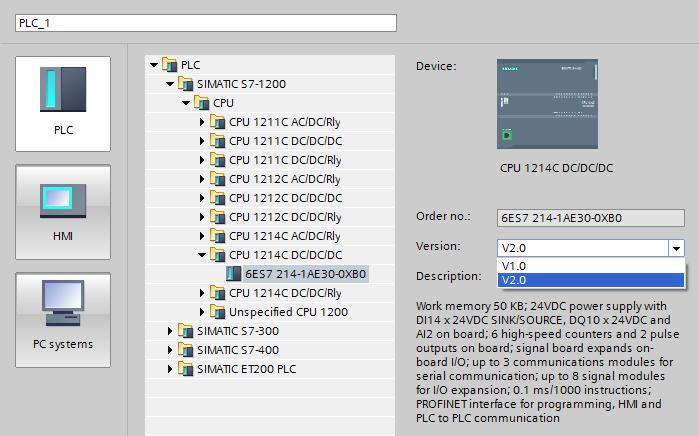Select the CPU 1214C AC/DC/Rly label

284,236
